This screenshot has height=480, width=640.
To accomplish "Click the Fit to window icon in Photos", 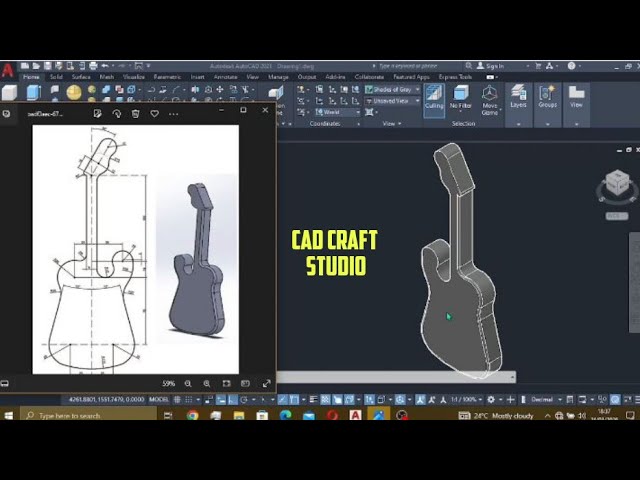I will pyautogui.click(x=226, y=383).
